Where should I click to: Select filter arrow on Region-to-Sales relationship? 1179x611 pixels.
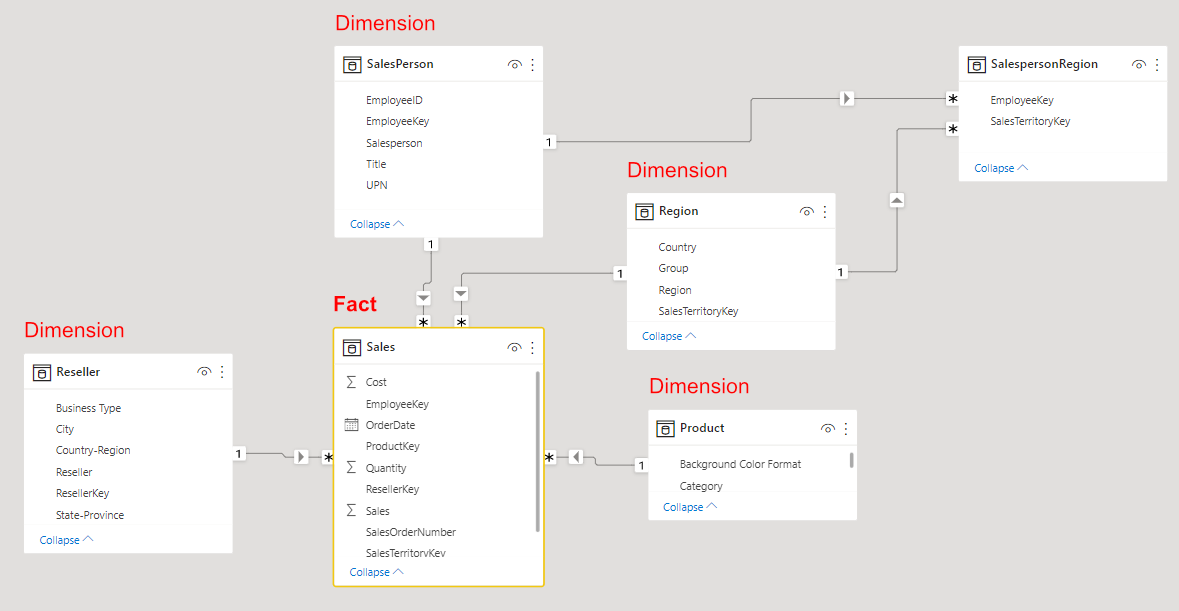[461, 294]
